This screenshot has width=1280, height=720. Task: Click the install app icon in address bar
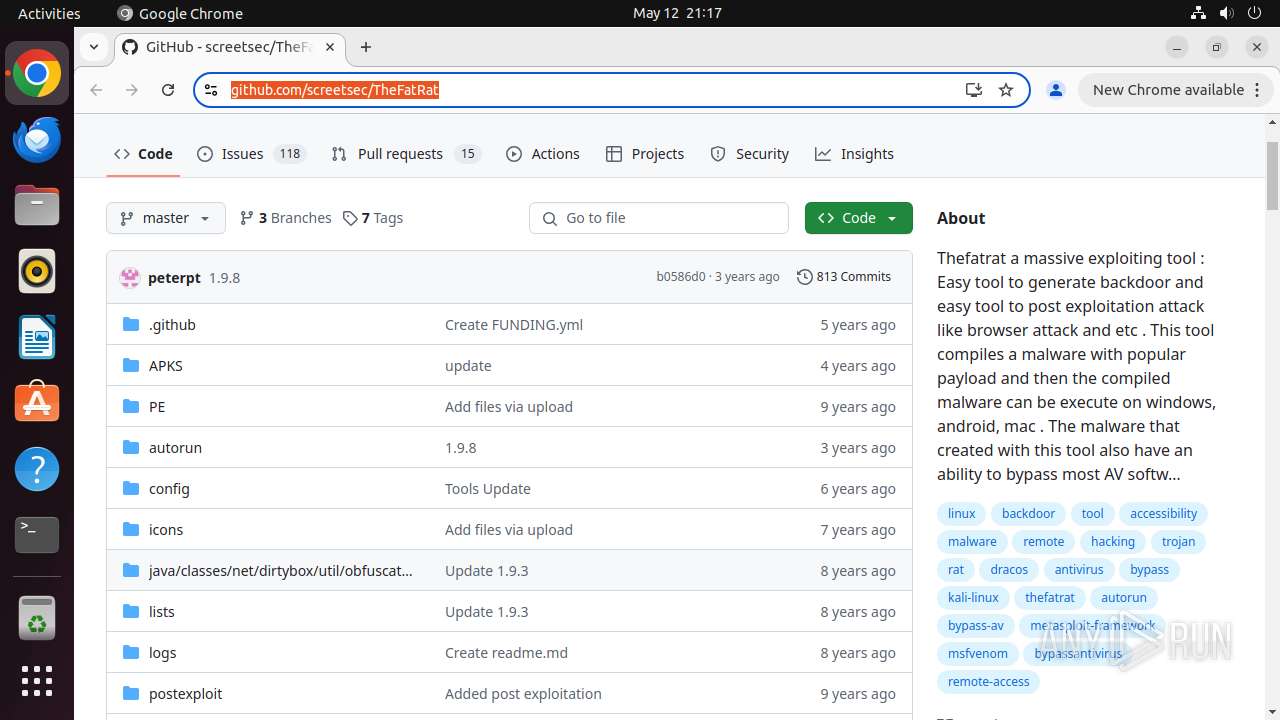[x=974, y=90]
